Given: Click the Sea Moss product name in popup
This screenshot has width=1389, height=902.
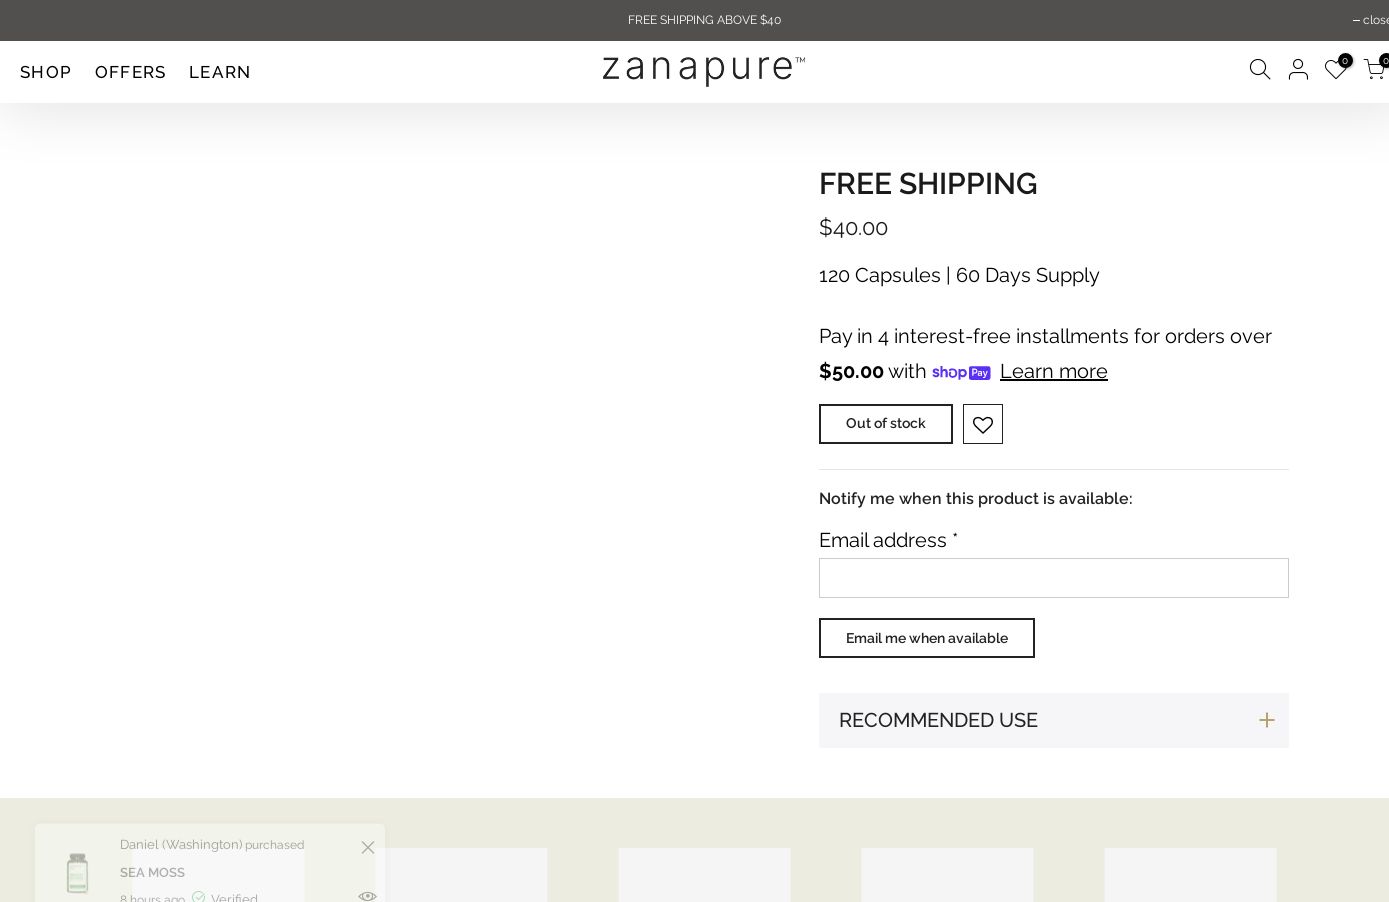Looking at the screenshot, I should [x=152, y=872].
